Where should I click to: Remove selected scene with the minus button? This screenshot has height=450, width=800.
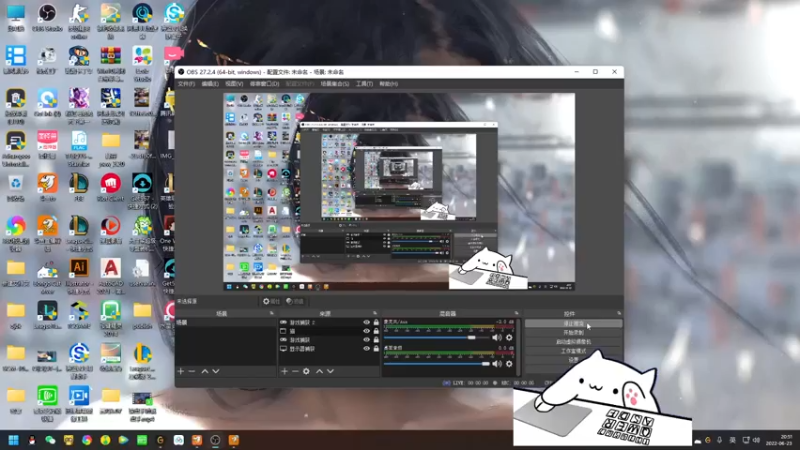point(192,371)
